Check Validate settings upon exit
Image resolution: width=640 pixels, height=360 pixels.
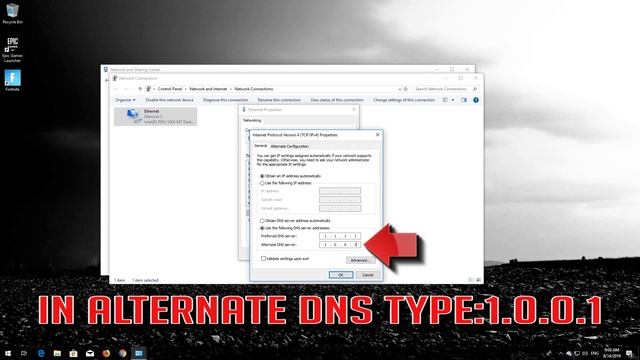(x=263, y=258)
